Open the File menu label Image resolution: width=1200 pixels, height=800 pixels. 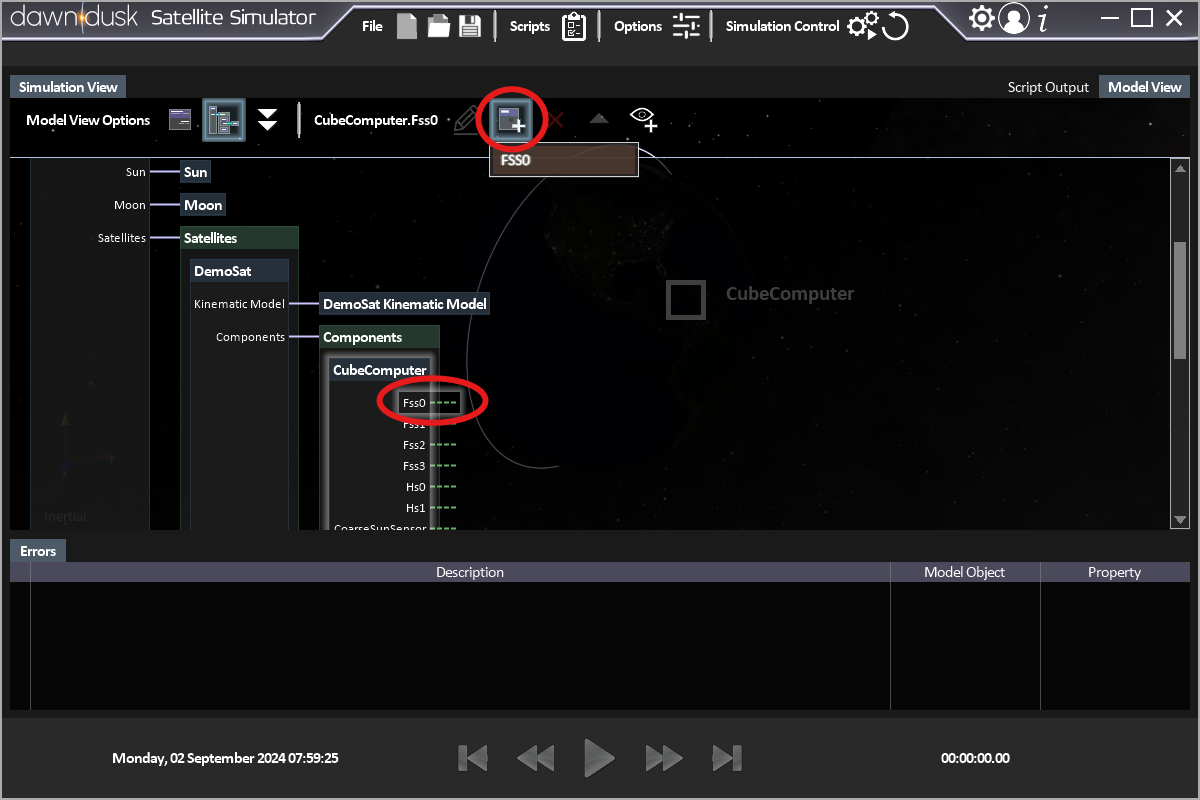(x=372, y=27)
